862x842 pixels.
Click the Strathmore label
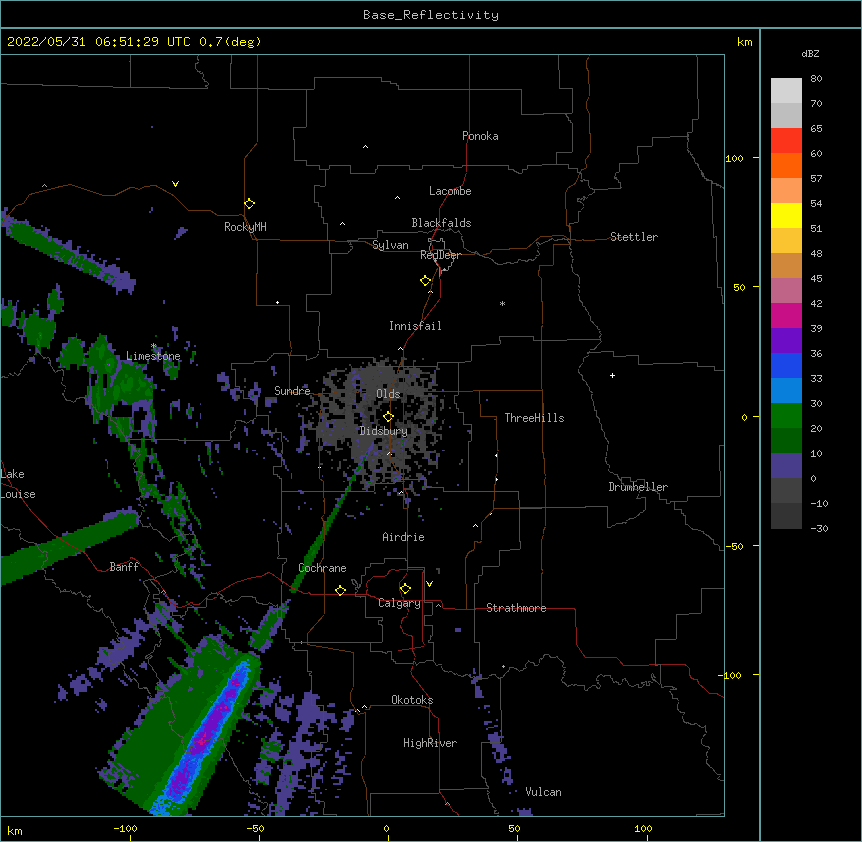(x=516, y=608)
